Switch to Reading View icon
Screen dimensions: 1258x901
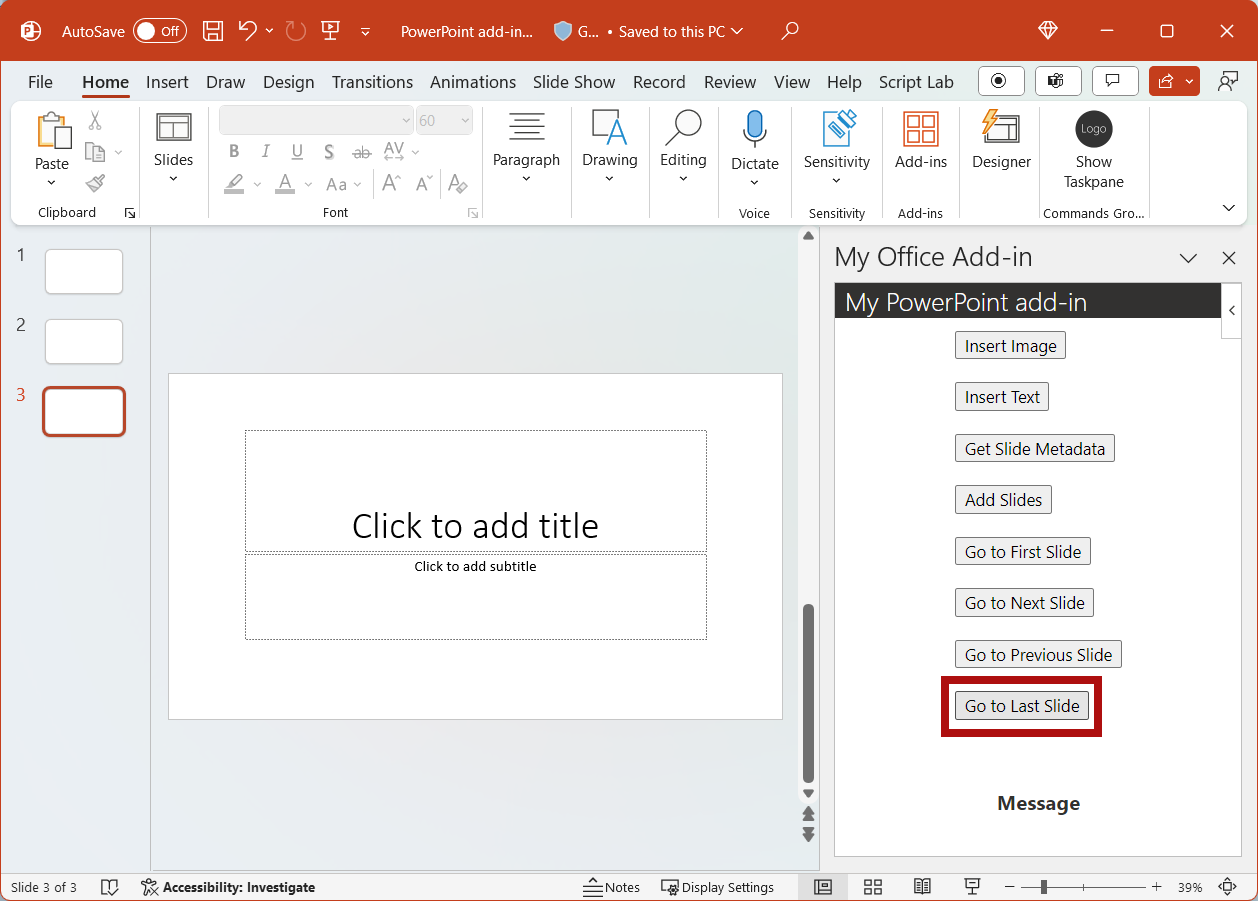[x=922, y=887]
